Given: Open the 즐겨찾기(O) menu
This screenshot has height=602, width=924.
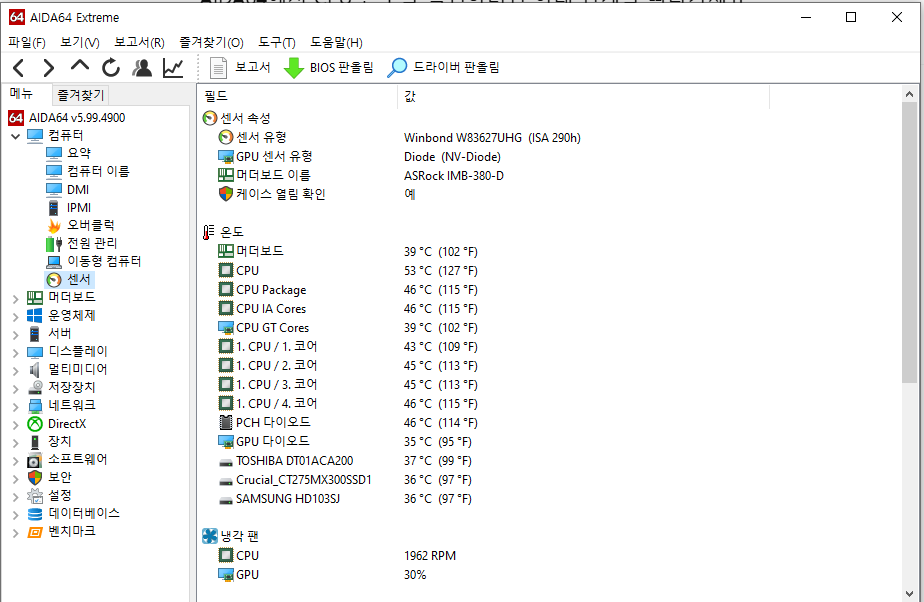Looking at the screenshot, I should (211, 42).
